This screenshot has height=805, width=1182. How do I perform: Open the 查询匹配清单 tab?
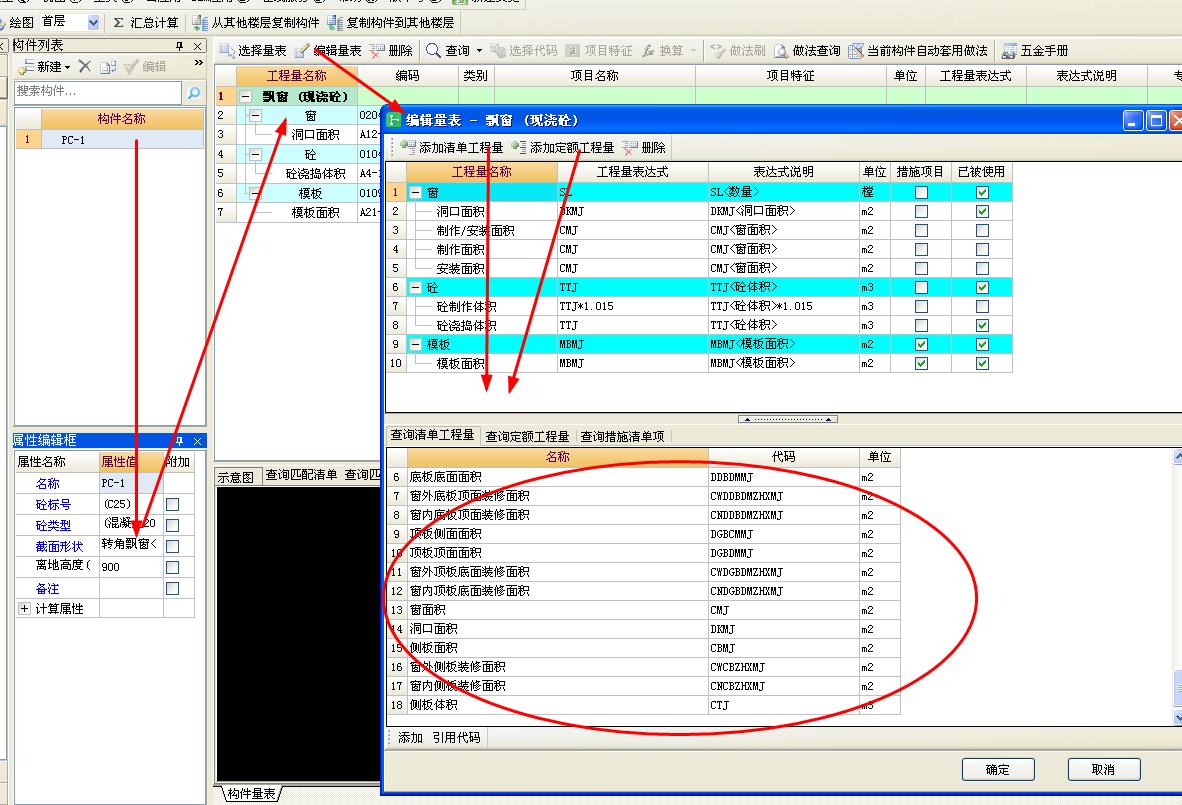tap(301, 475)
